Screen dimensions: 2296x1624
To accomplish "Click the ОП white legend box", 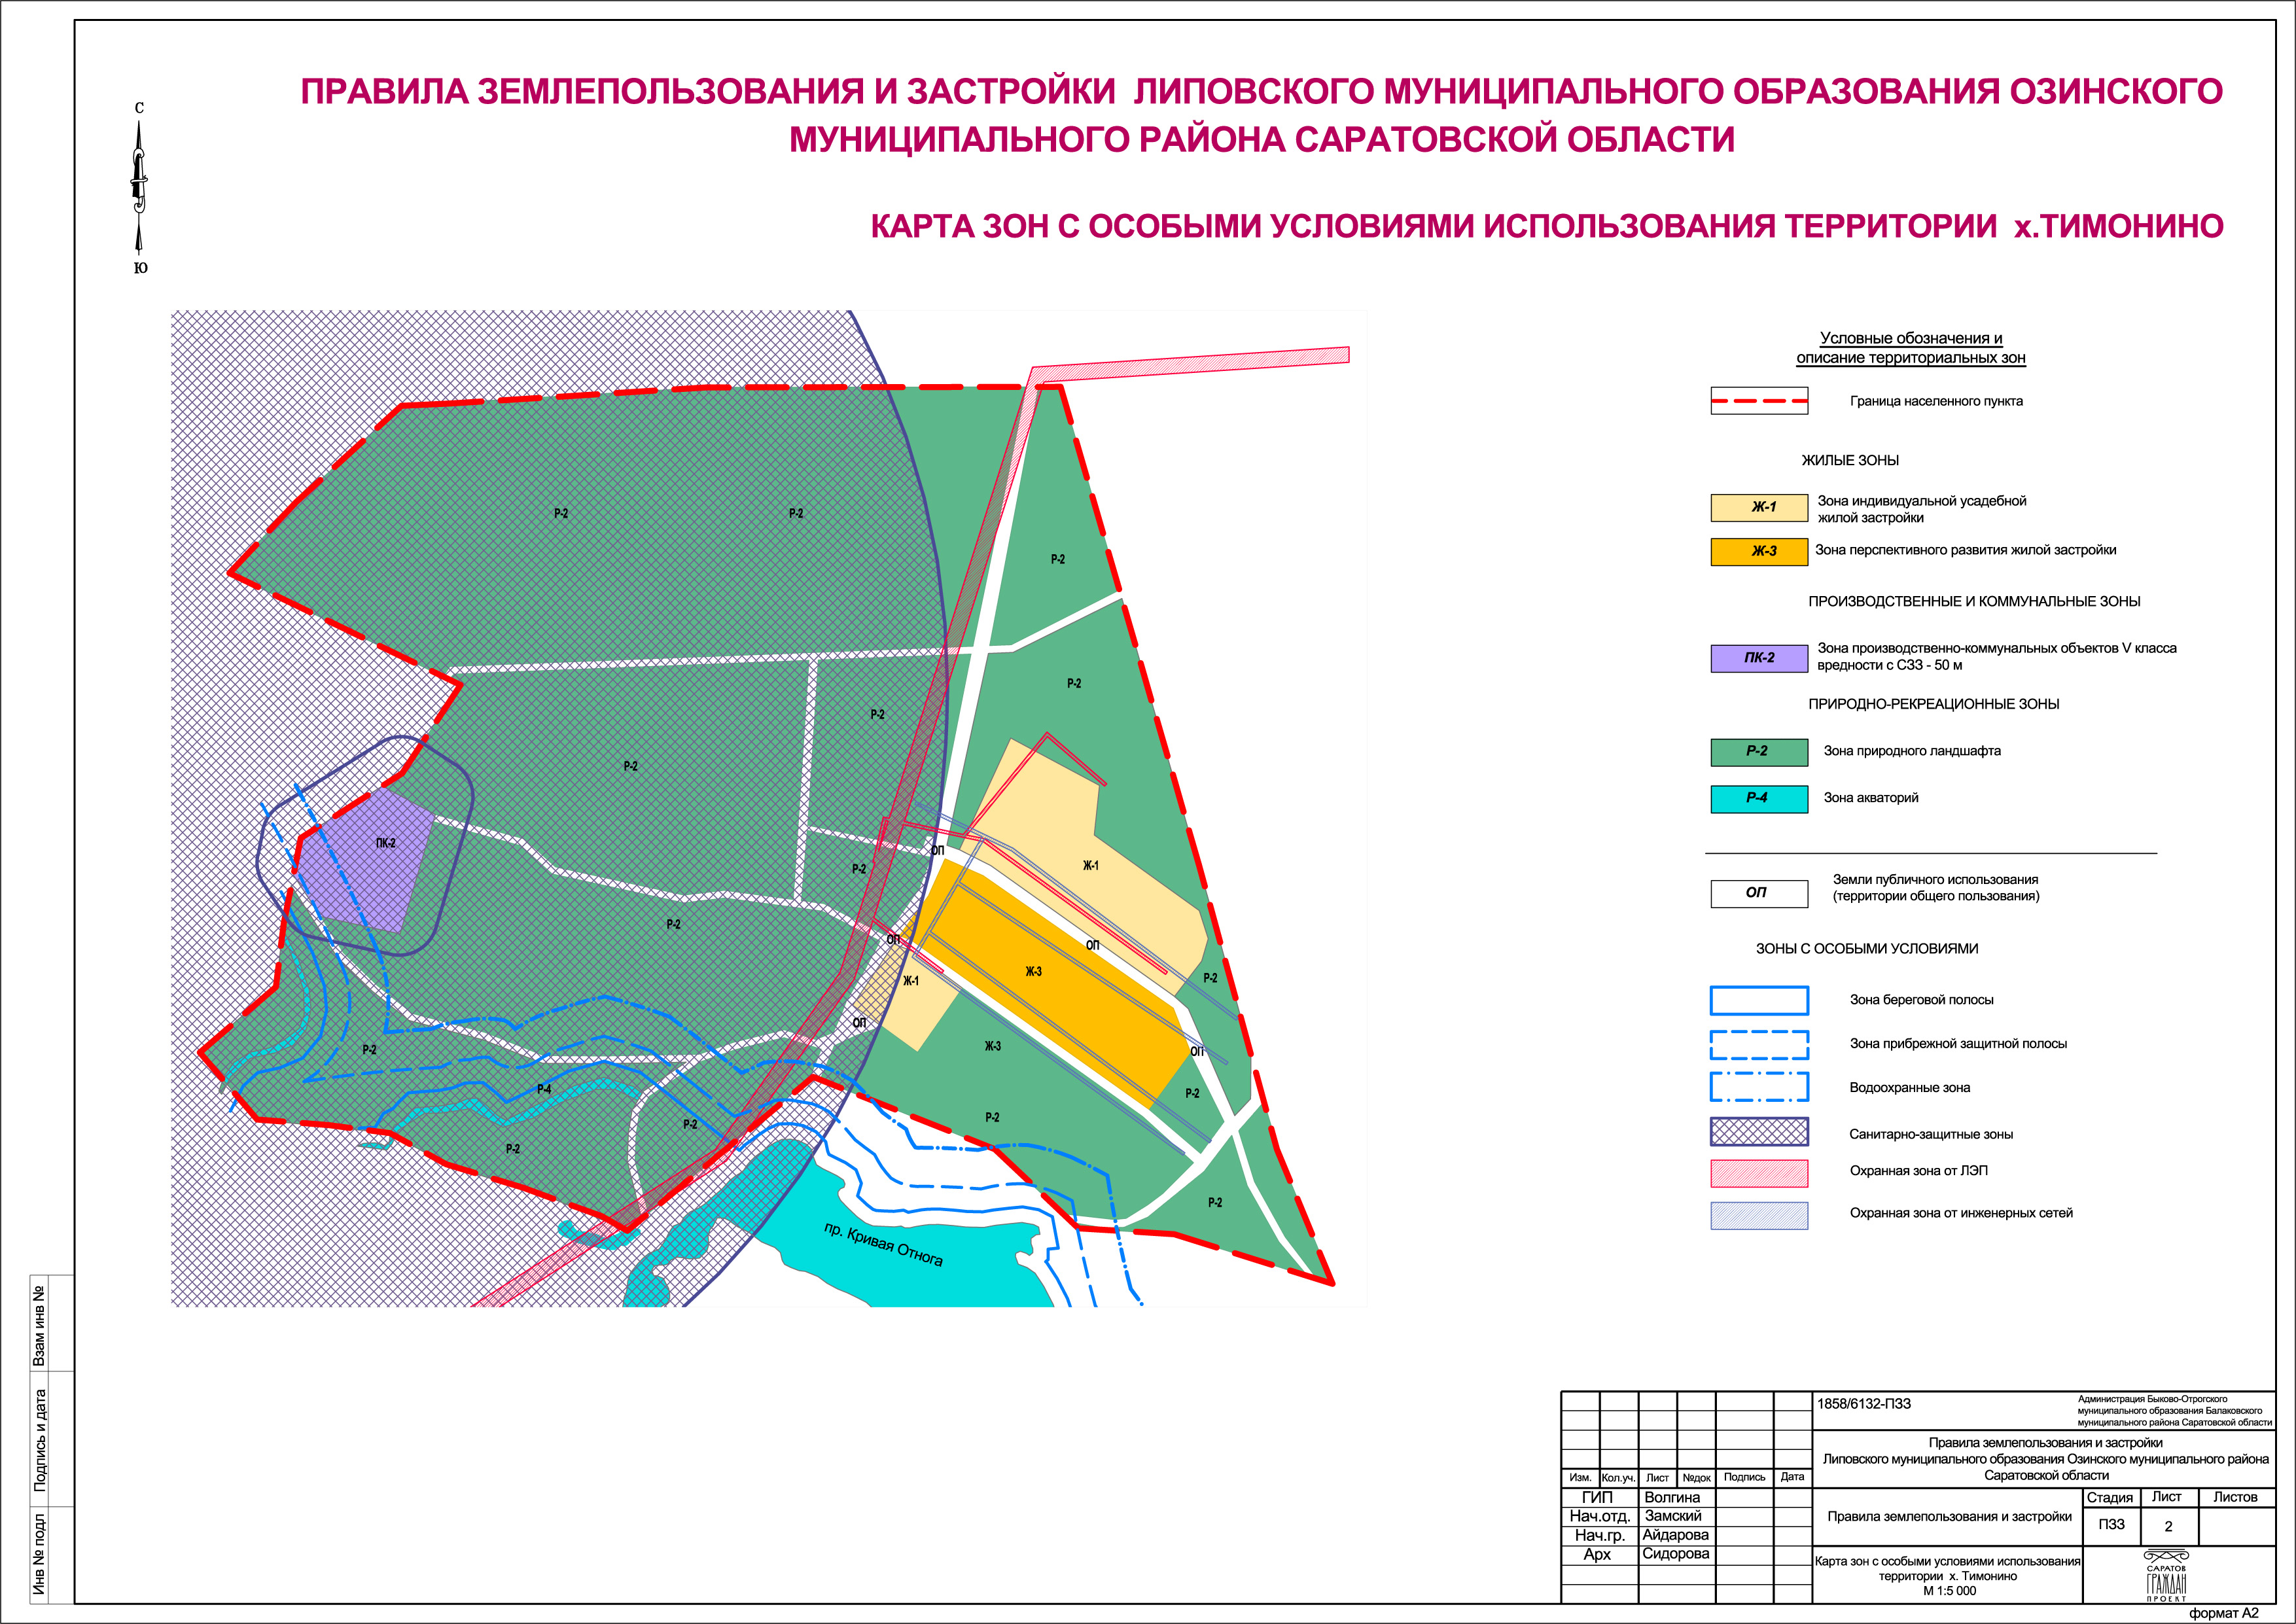I will 1759,893.
